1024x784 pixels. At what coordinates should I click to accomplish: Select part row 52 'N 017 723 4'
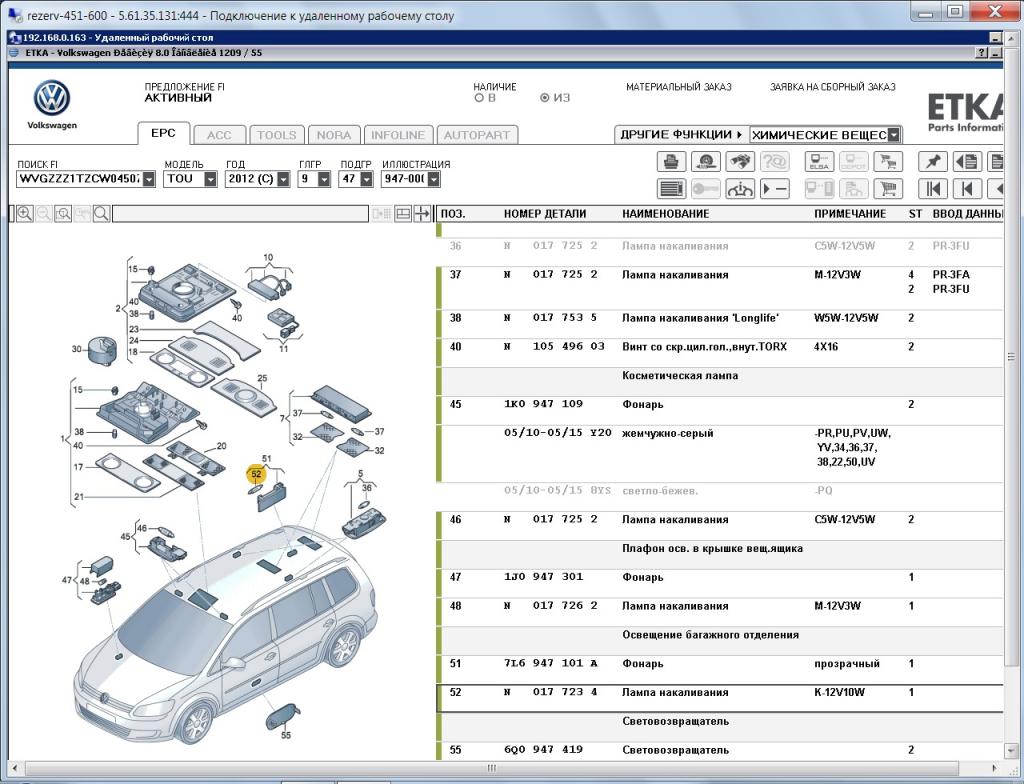pyautogui.click(x=720, y=698)
